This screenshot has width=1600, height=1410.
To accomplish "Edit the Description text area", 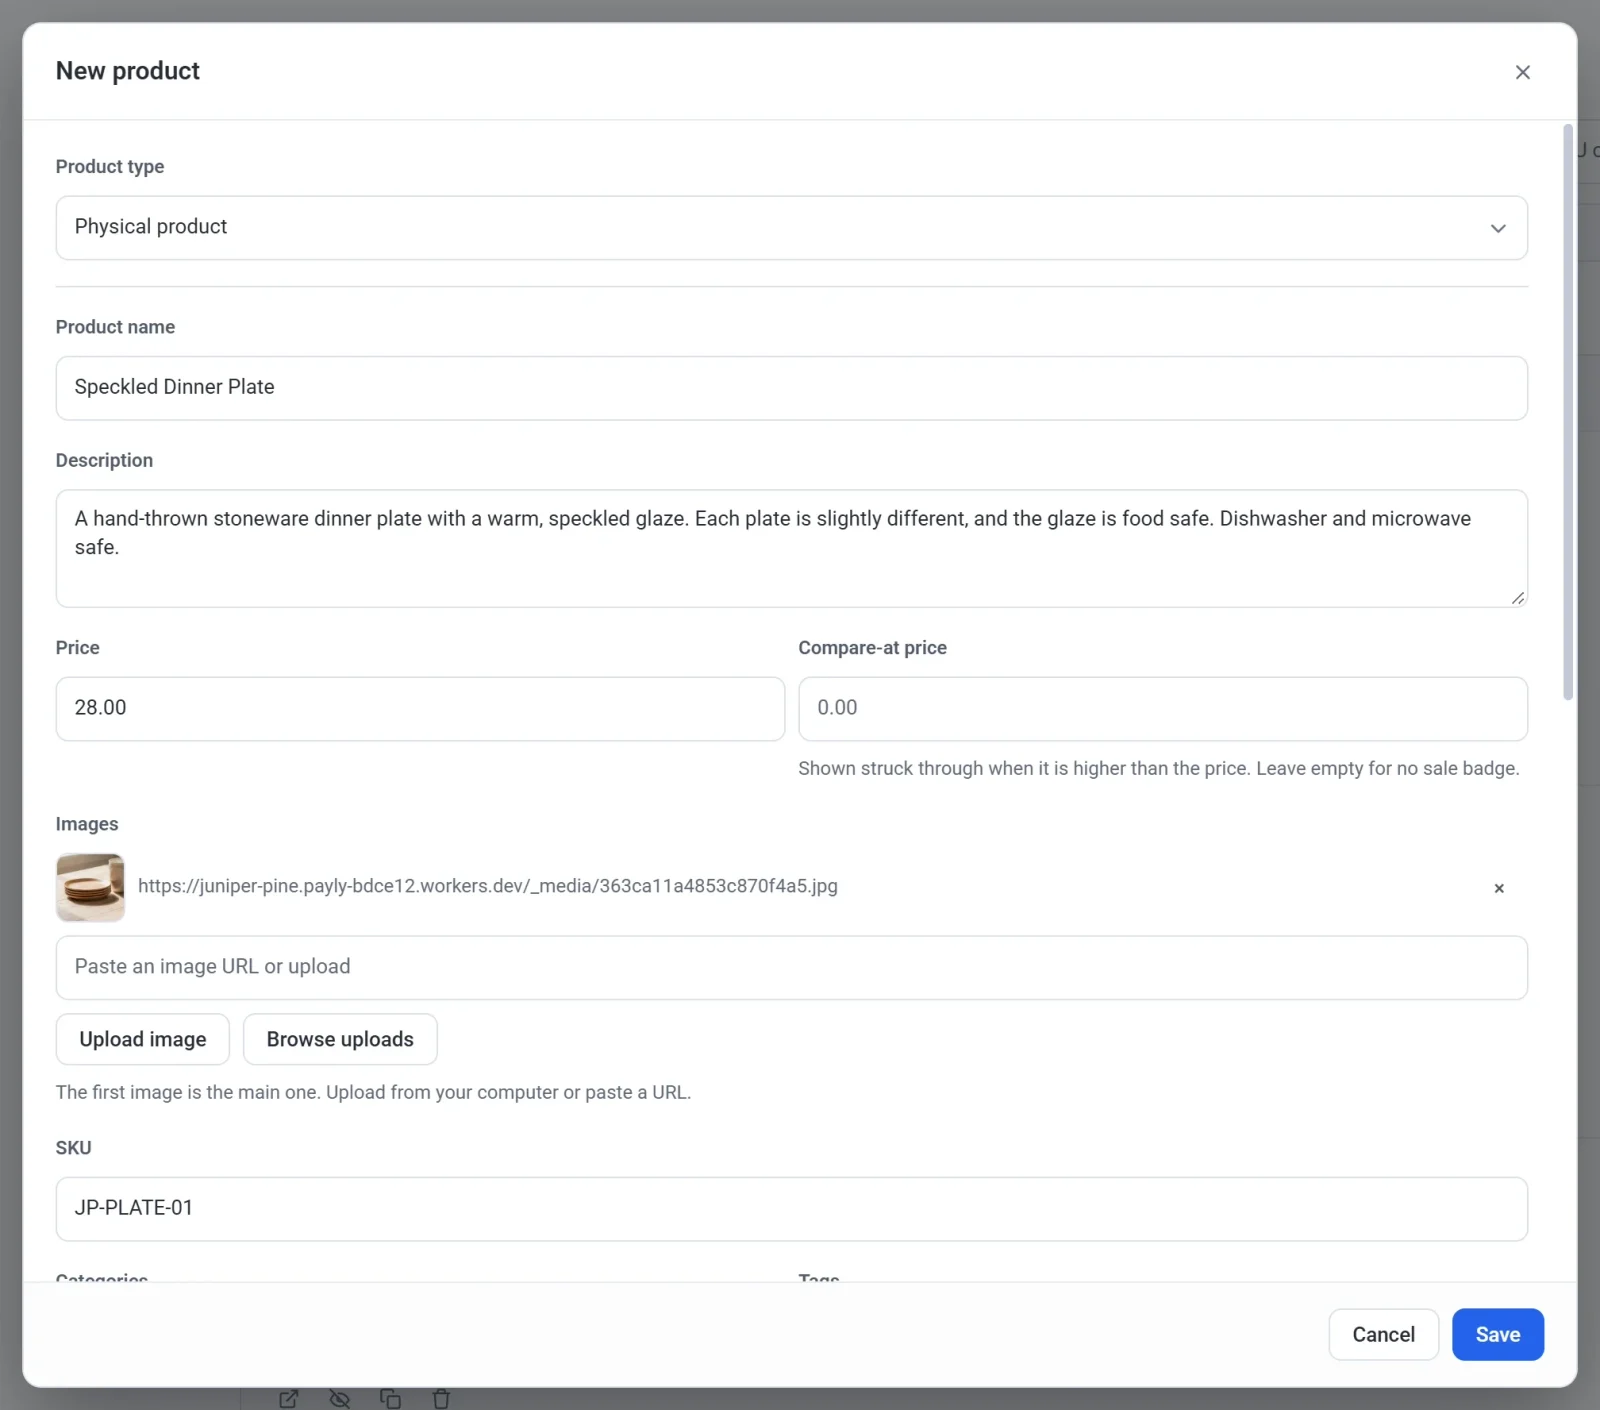I will coord(791,548).
